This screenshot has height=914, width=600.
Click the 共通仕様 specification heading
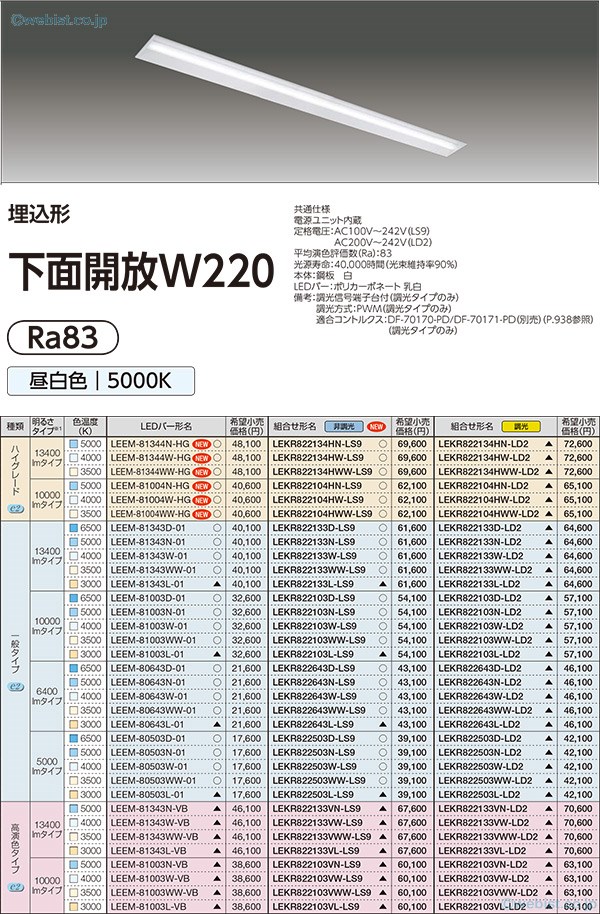pos(313,209)
